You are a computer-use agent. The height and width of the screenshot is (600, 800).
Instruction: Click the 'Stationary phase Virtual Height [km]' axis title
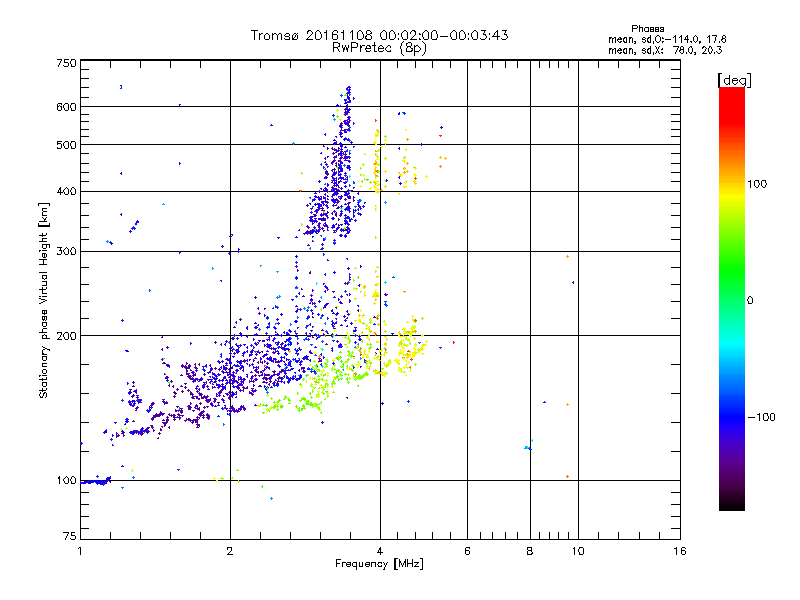[x=43, y=301]
